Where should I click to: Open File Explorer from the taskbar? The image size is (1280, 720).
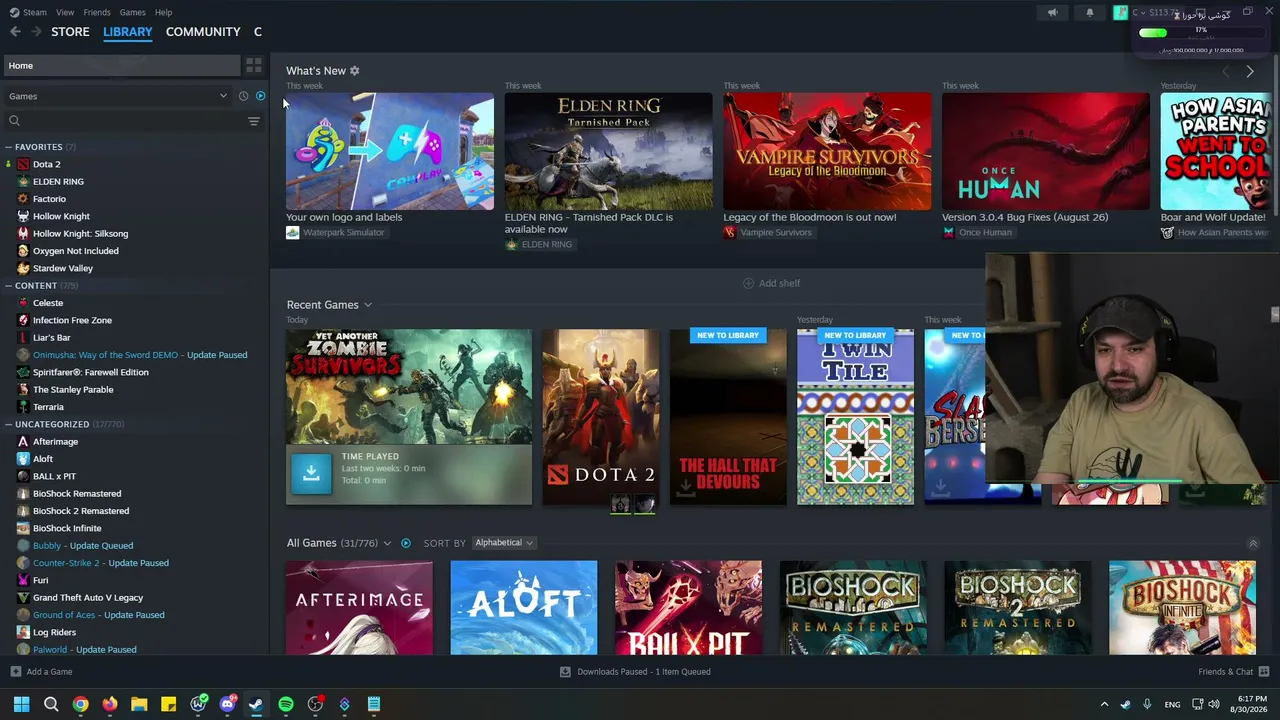tap(139, 704)
